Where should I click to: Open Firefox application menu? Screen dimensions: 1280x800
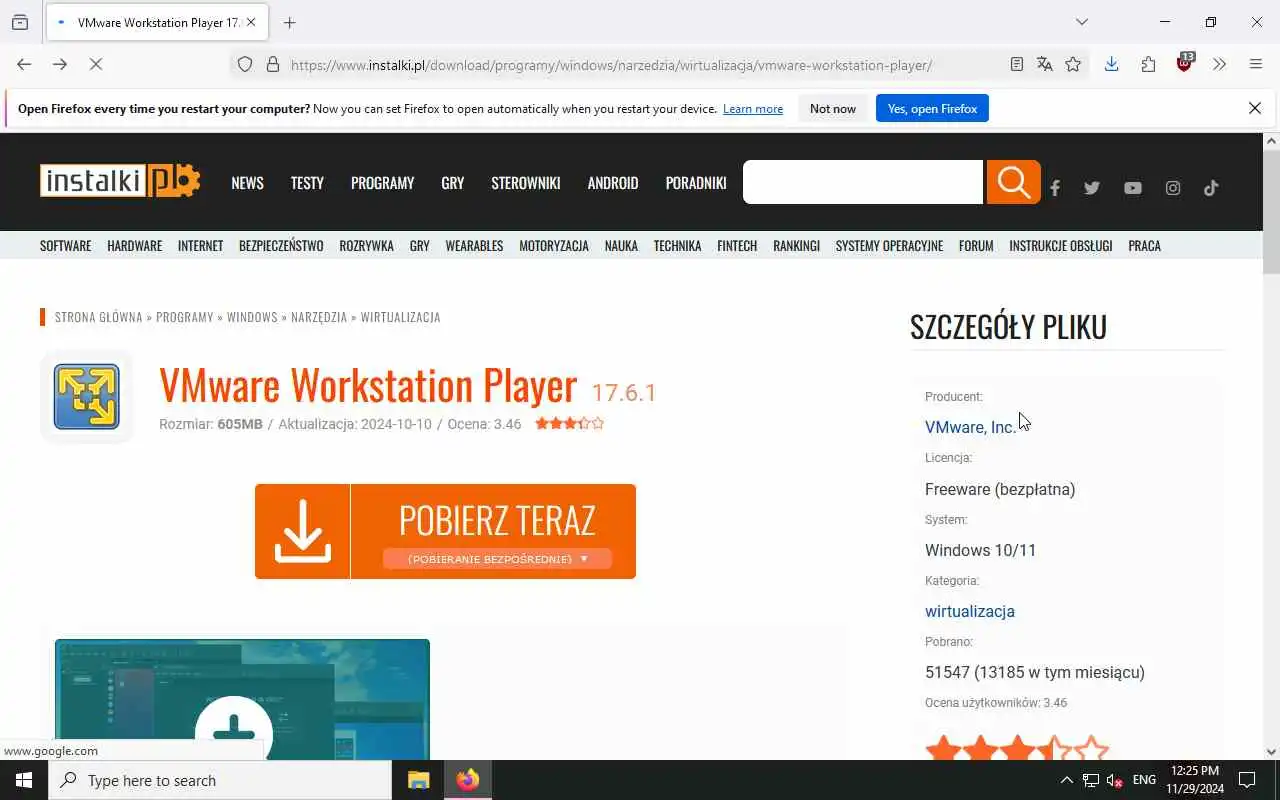(1256, 64)
